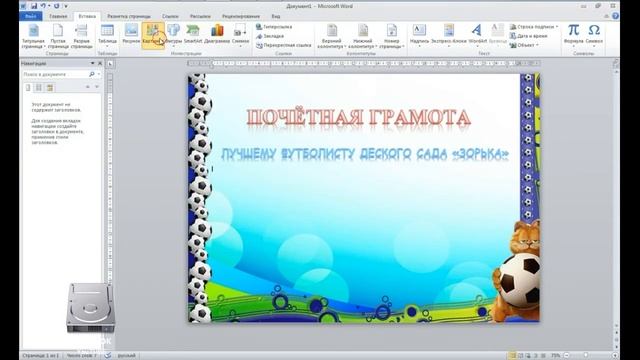Open the Page Number (Номер страницы) dropdown

392,36
